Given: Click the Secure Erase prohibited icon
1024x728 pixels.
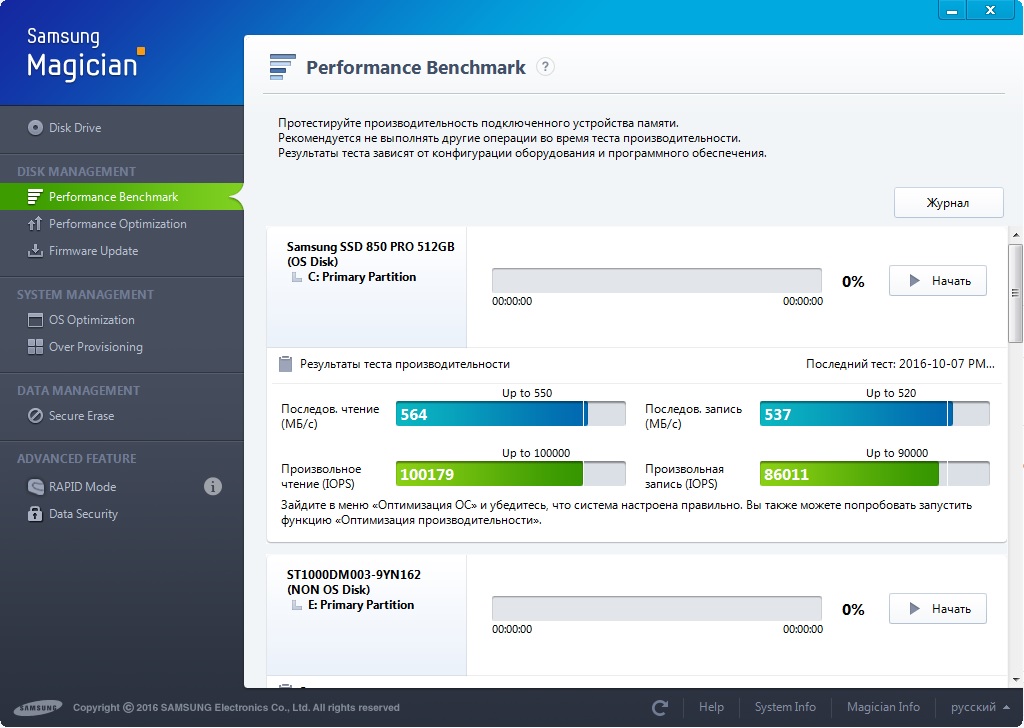Looking at the screenshot, I should 35,416.
